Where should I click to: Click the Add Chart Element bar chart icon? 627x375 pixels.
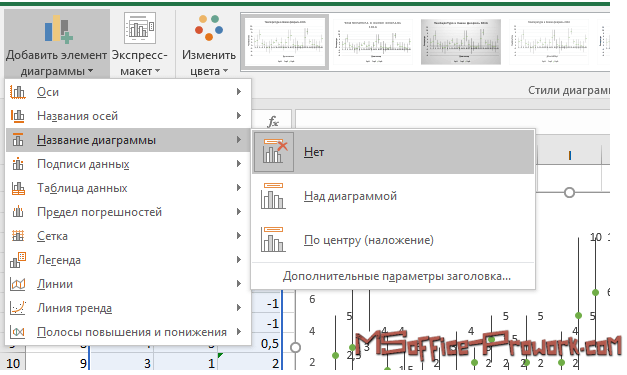[58, 29]
